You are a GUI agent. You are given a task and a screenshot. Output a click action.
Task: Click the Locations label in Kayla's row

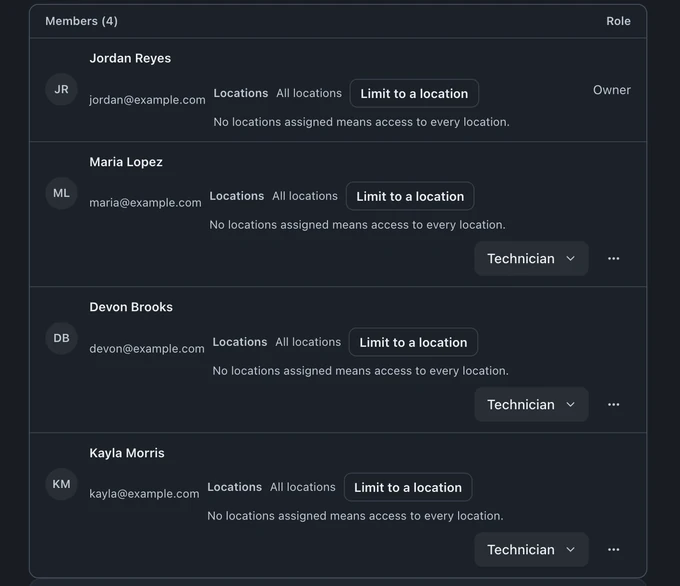tap(235, 487)
